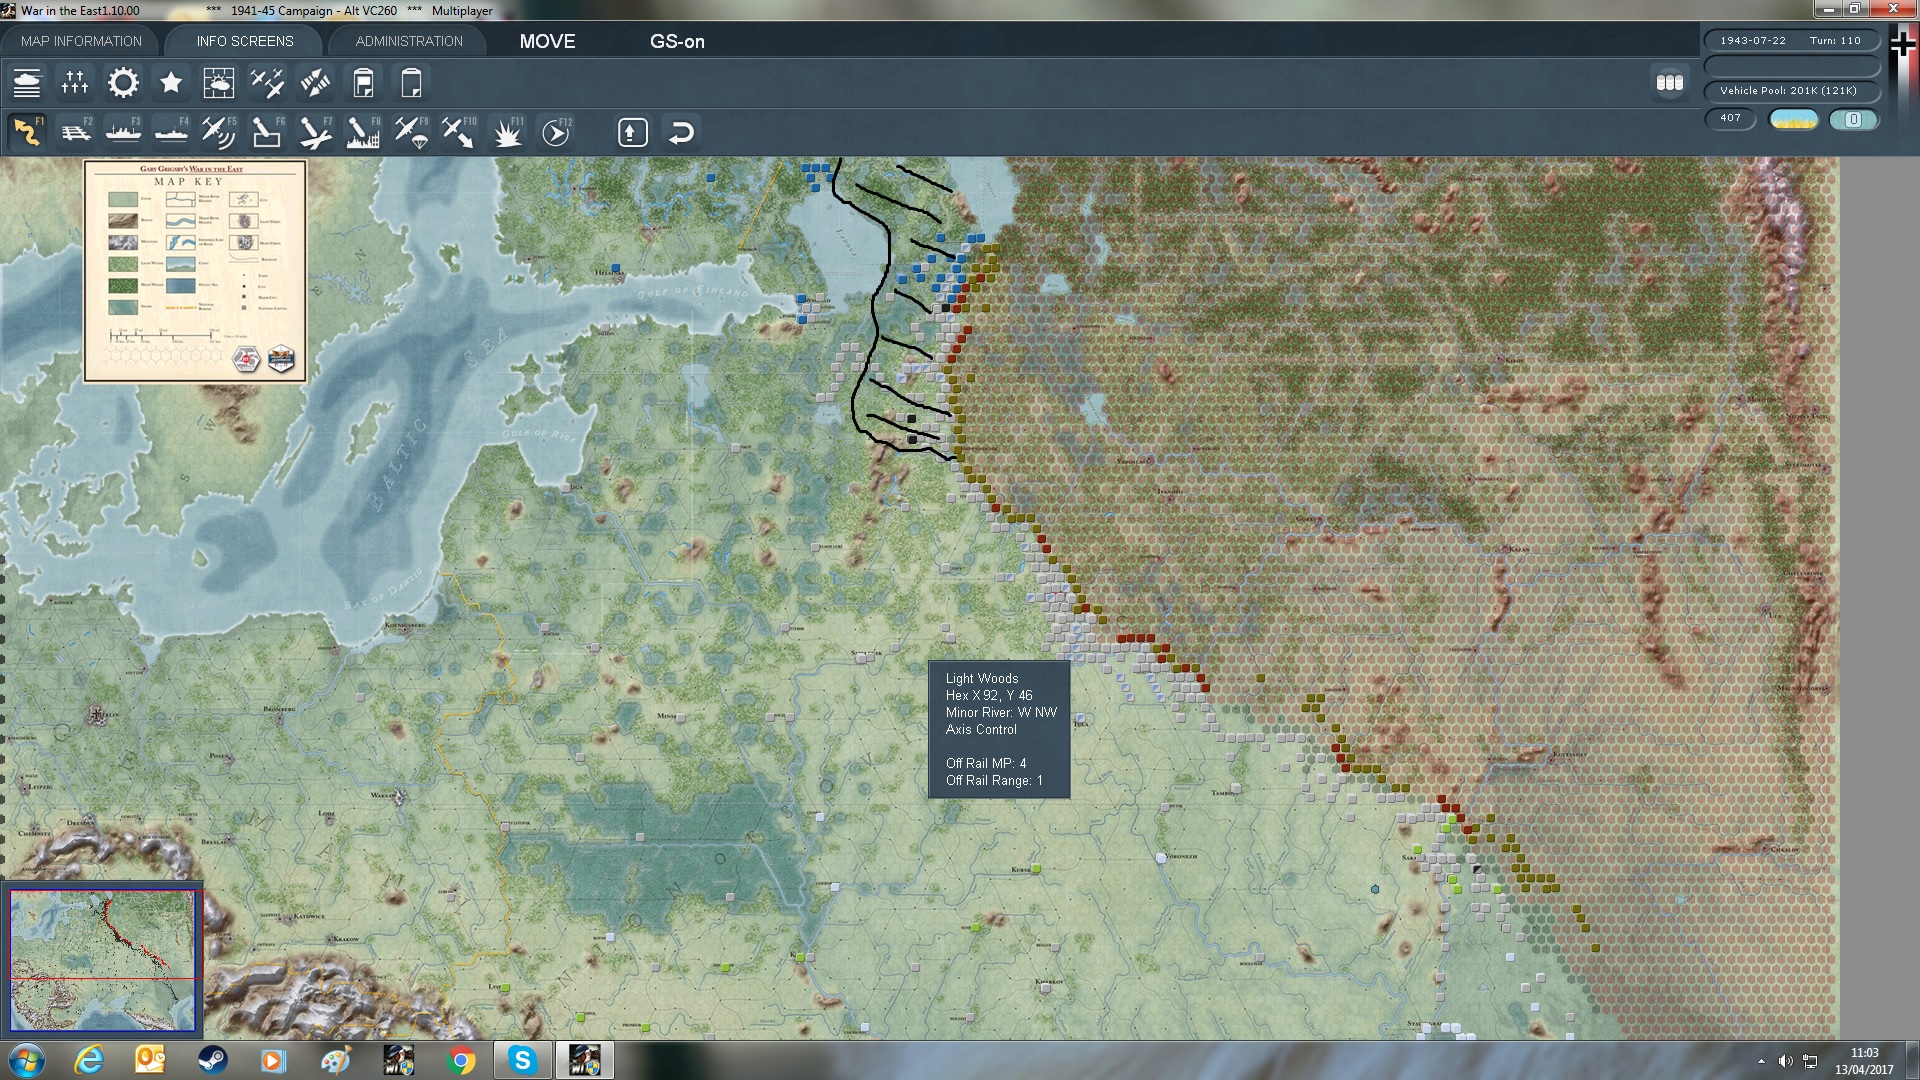The image size is (1920, 1080).
Task: Click the 0 counter pill
Action: (1853, 119)
